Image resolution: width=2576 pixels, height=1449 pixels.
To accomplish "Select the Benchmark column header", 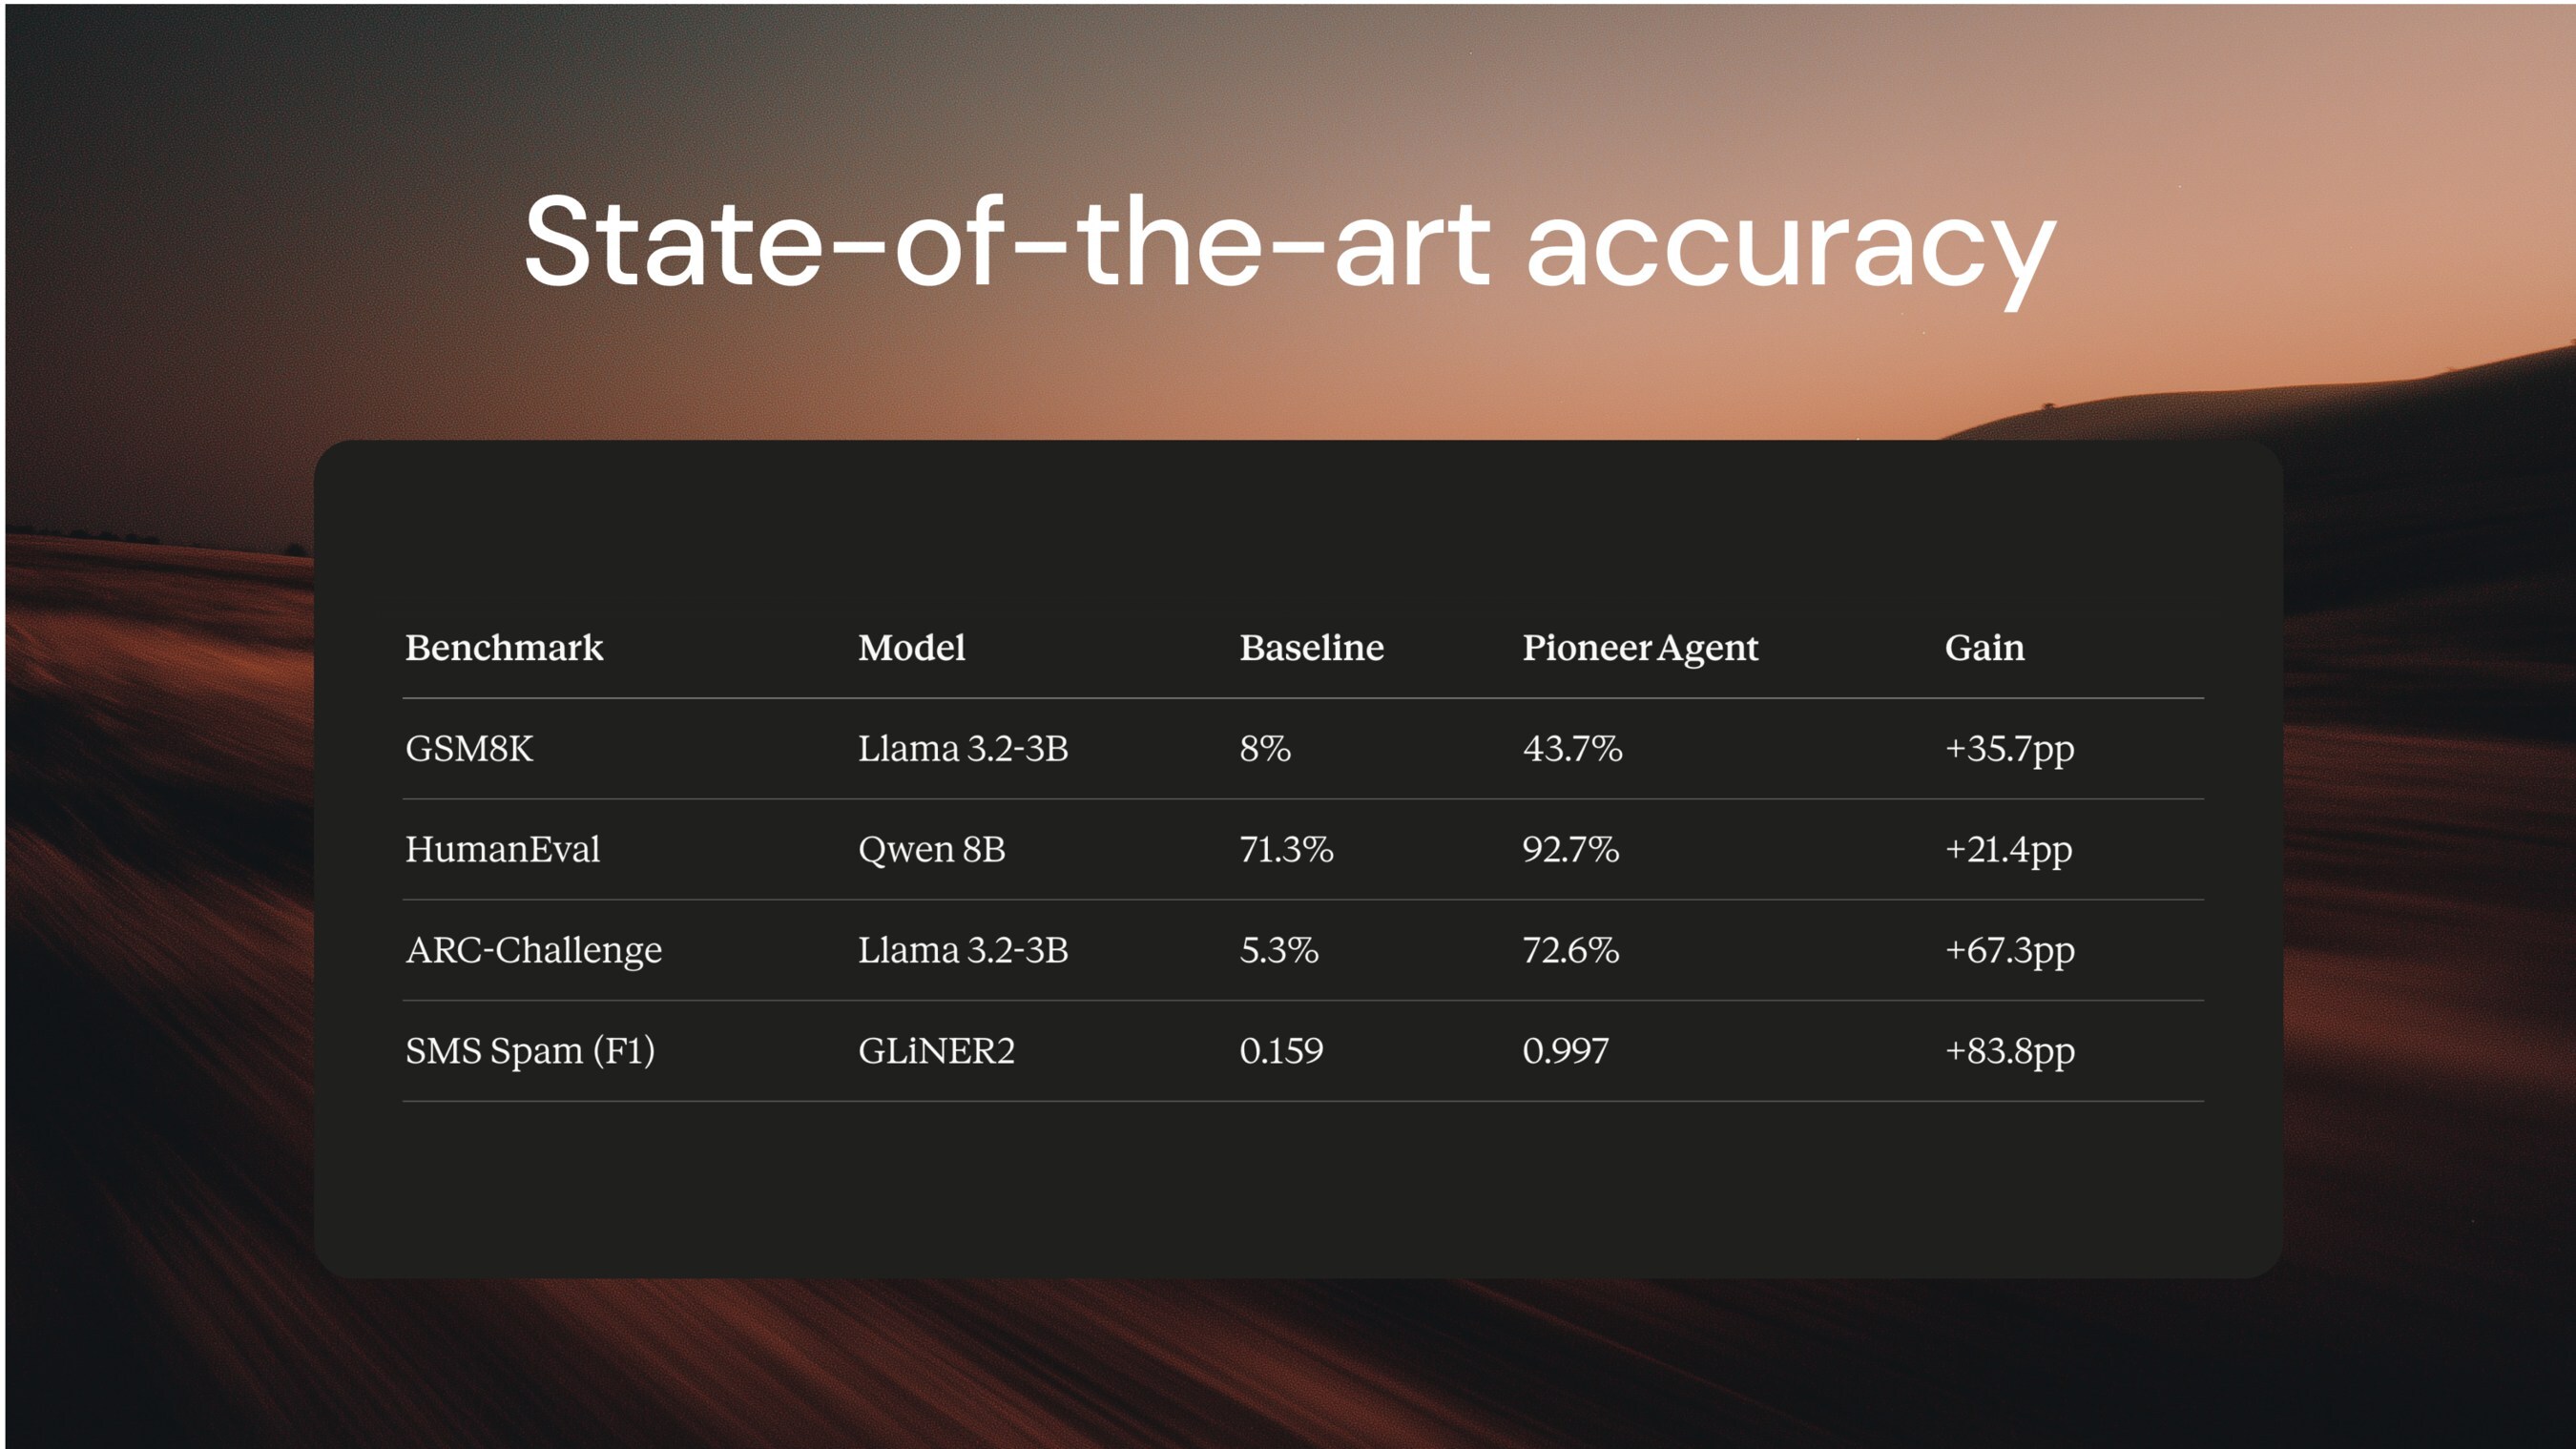I will (504, 648).
